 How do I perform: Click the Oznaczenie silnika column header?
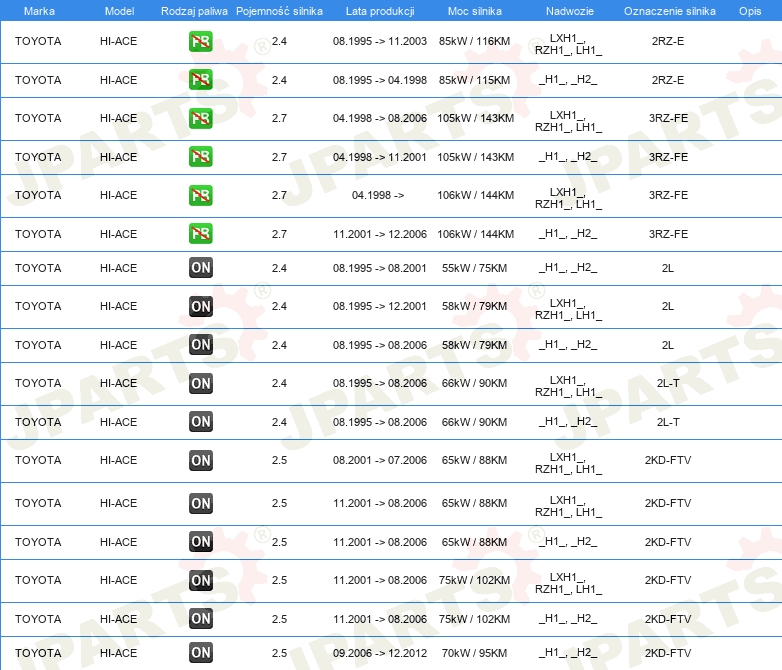coord(669,10)
